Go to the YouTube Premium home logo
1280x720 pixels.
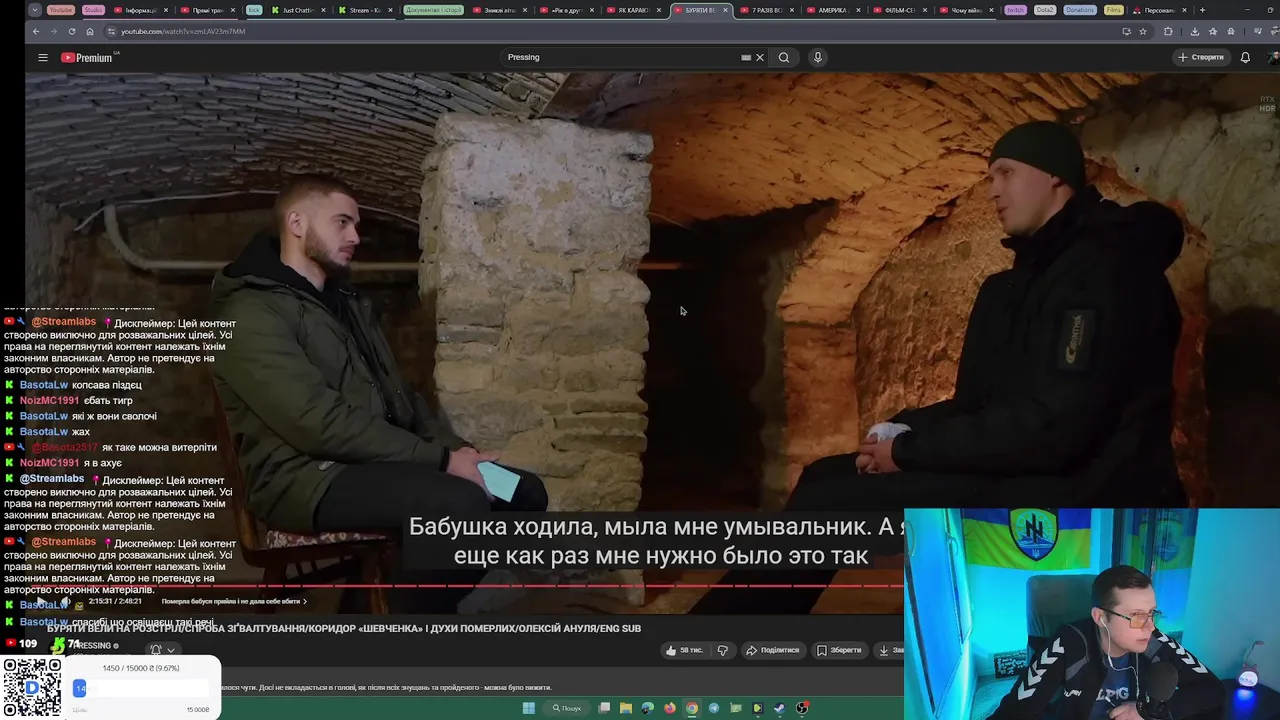tap(88, 57)
